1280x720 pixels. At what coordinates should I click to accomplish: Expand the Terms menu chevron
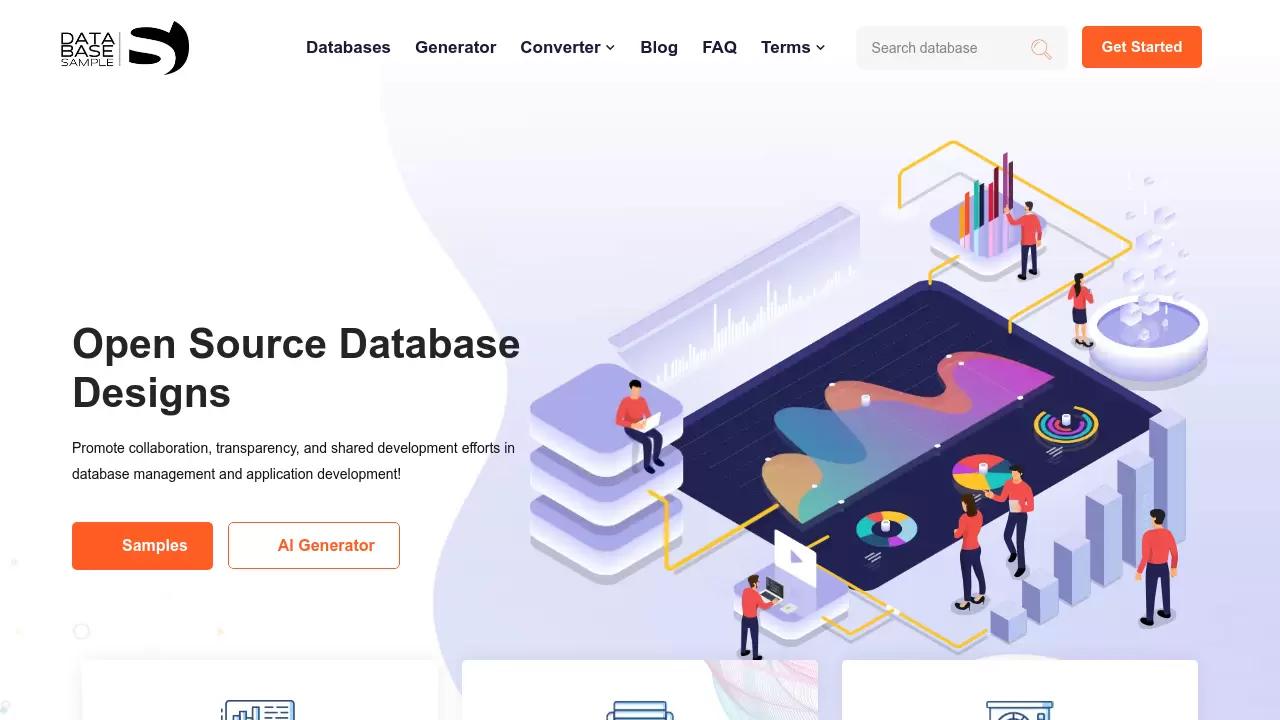pyautogui.click(x=820, y=48)
